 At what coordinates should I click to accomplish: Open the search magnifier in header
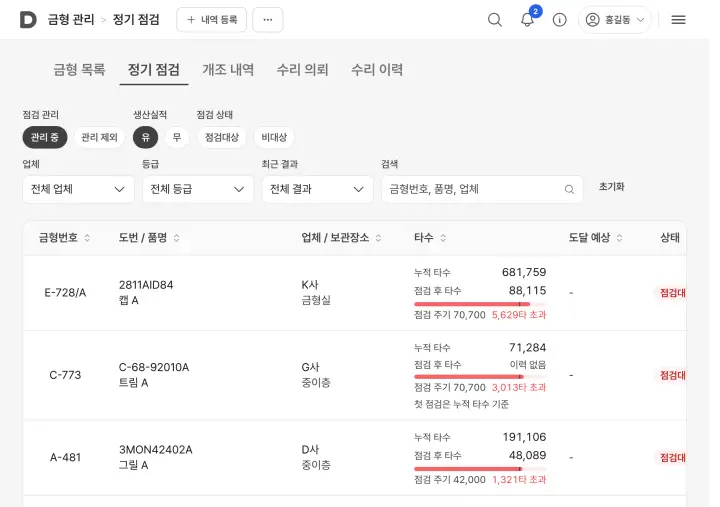point(495,20)
